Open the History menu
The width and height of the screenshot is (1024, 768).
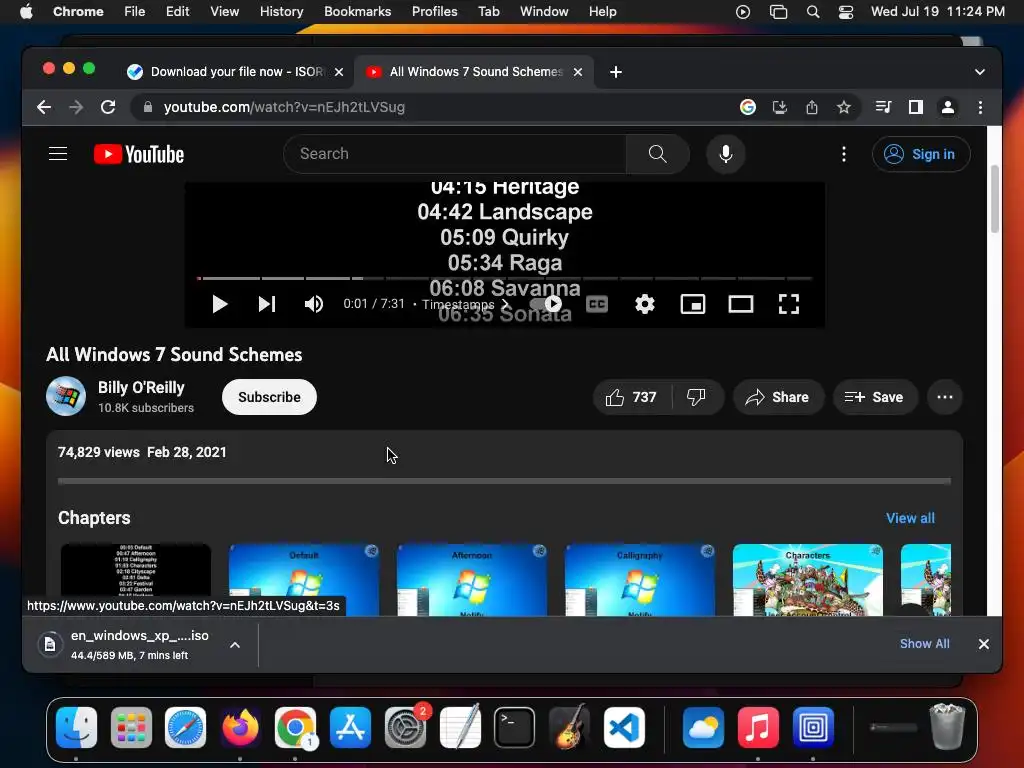(281, 11)
